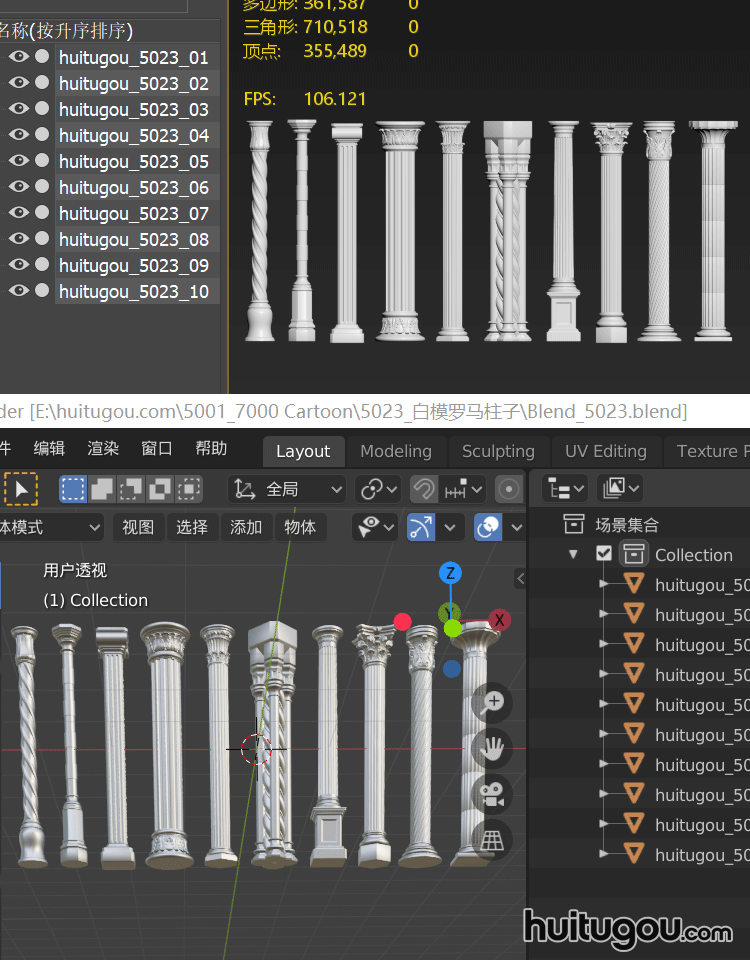Viewport: 750px width, 960px height.
Task: Hide huitugou_5023_01 using its eye icon
Action: click(18, 57)
